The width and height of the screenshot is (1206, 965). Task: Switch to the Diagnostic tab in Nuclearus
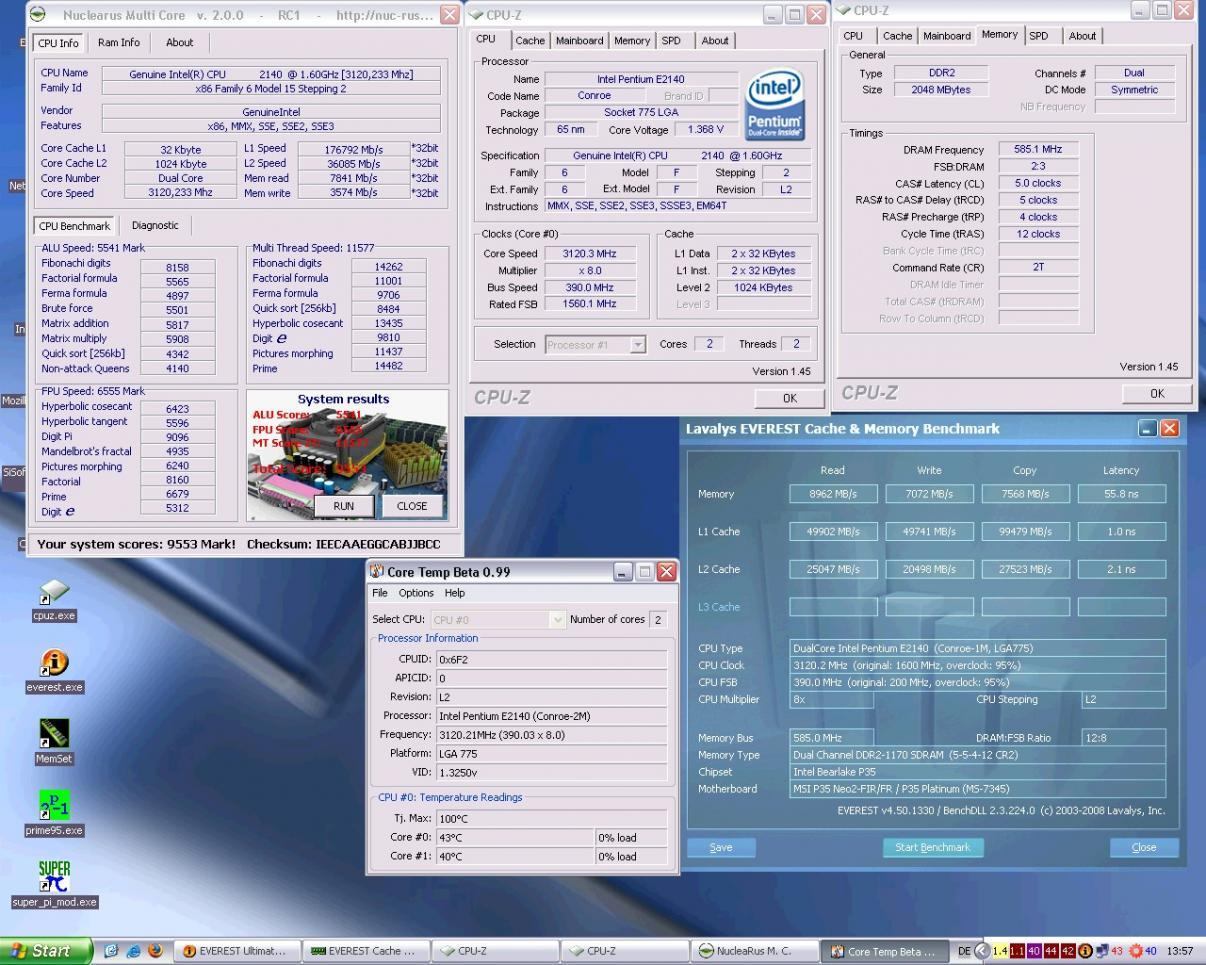click(155, 225)
